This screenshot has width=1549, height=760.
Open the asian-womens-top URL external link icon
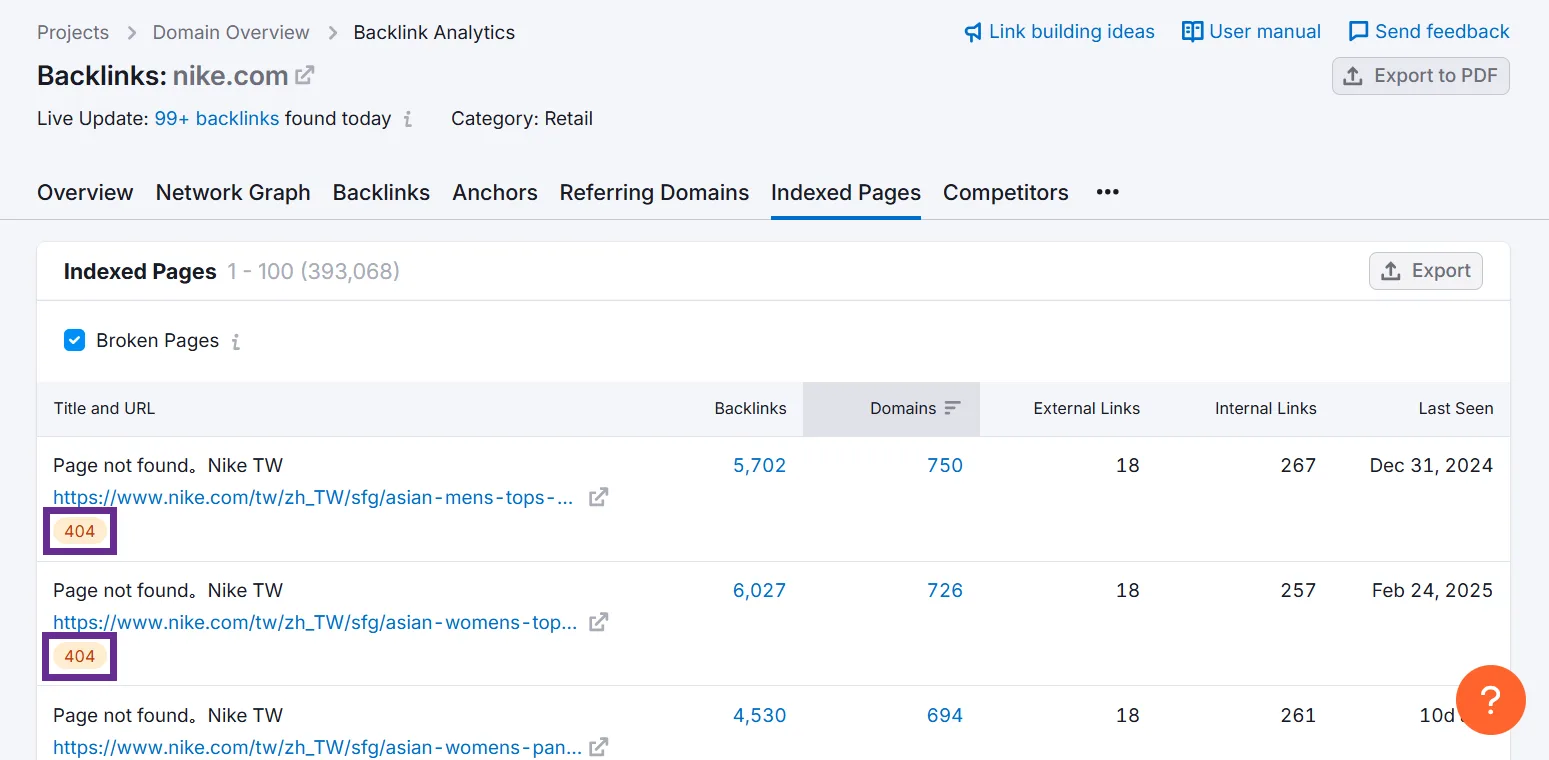coord(598,622)
